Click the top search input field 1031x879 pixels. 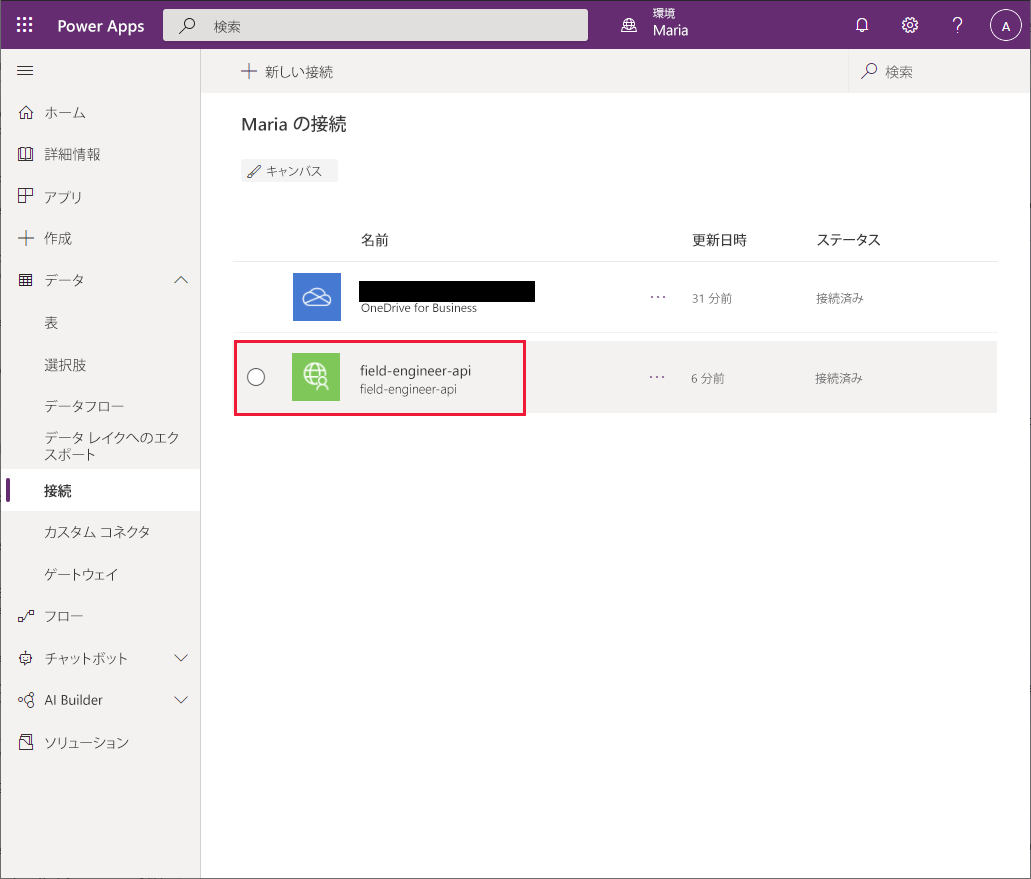[x=375, y=24]
